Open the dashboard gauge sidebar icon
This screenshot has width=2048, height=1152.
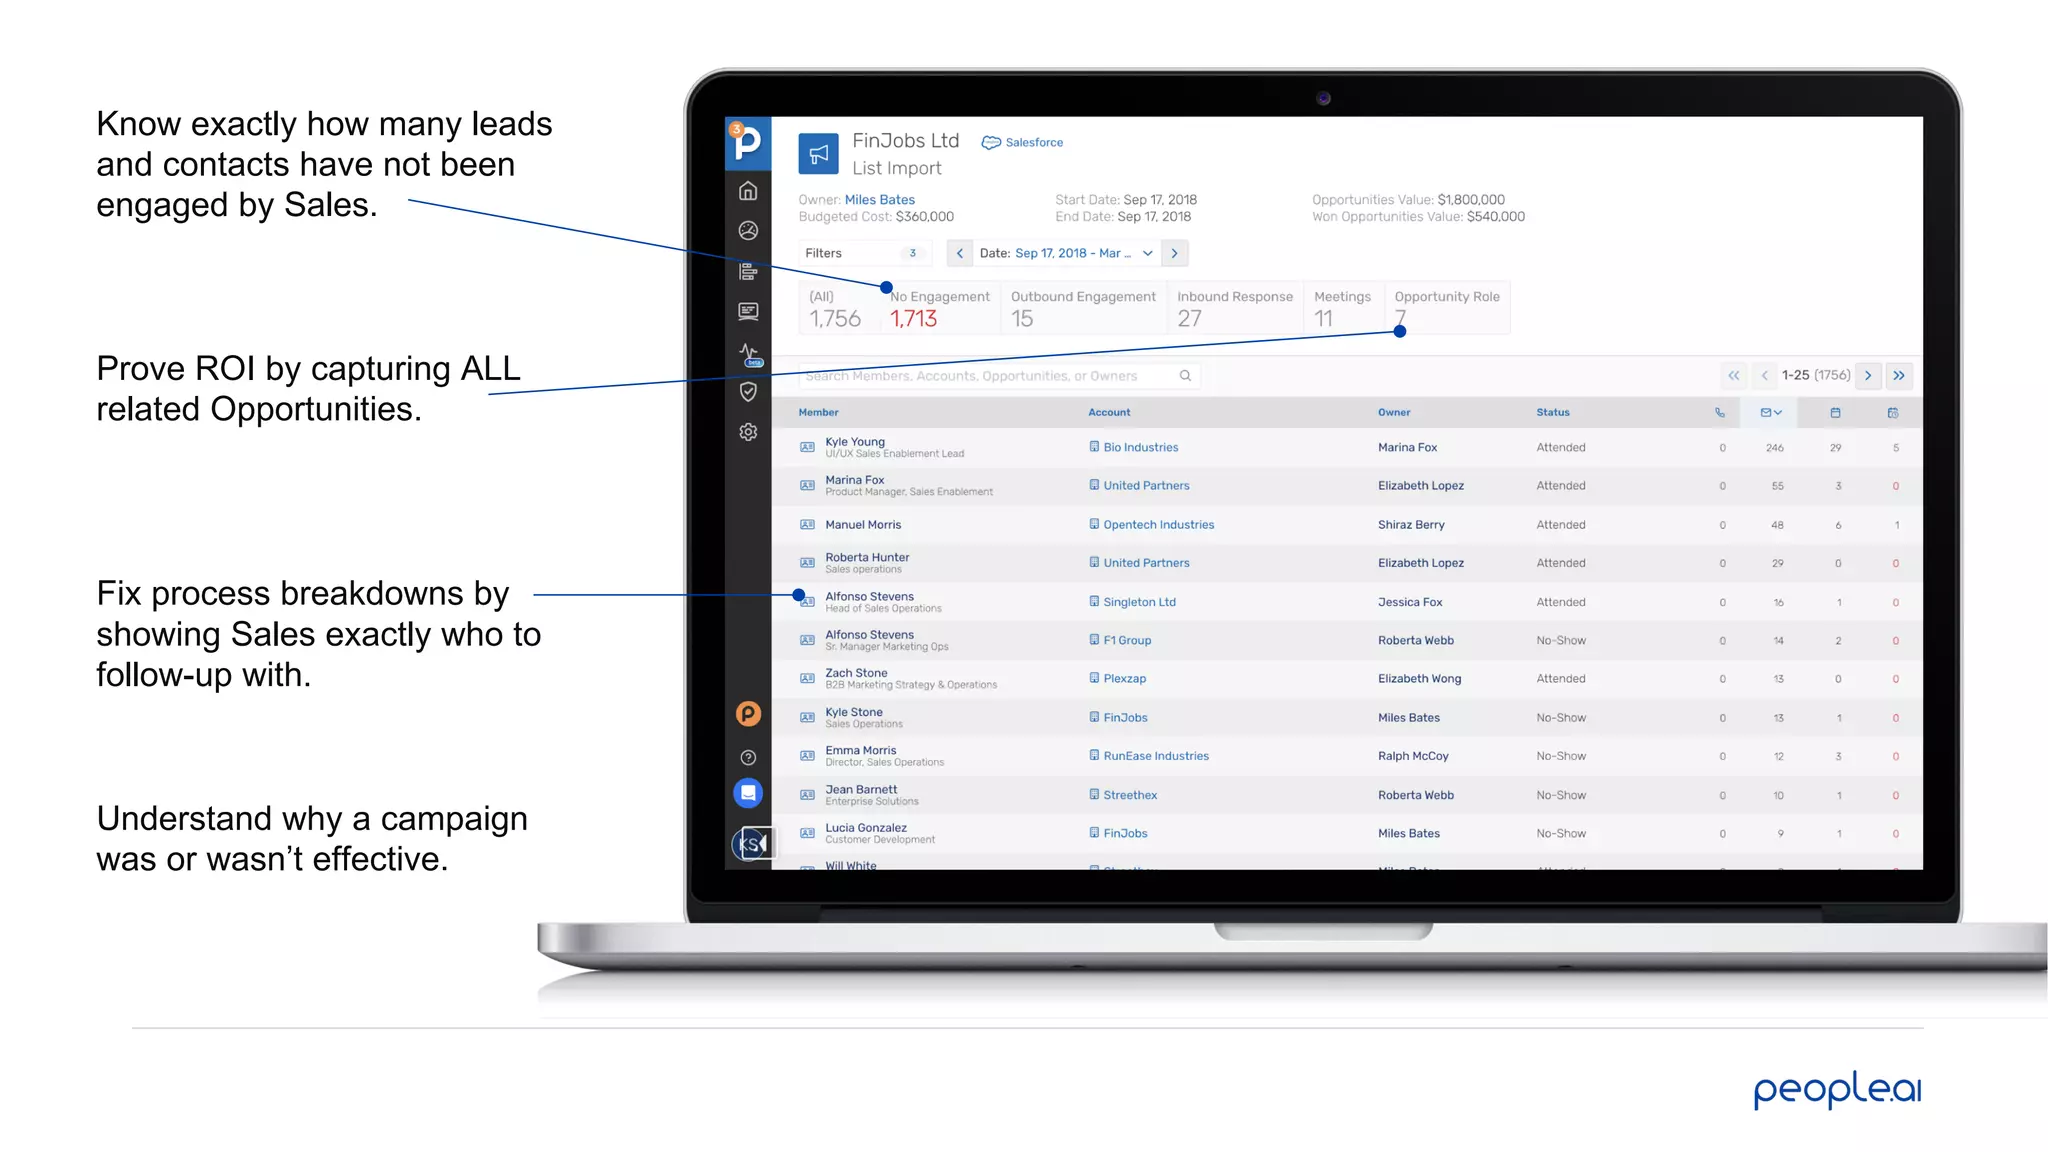point(748,231)
